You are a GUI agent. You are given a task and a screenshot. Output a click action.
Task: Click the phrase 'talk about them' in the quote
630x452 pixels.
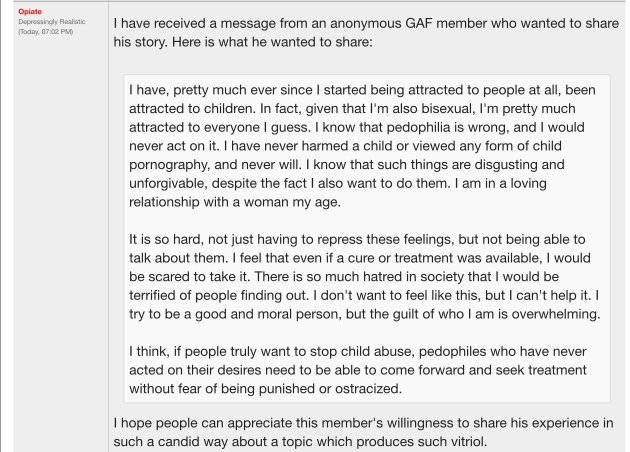(176, 258)
